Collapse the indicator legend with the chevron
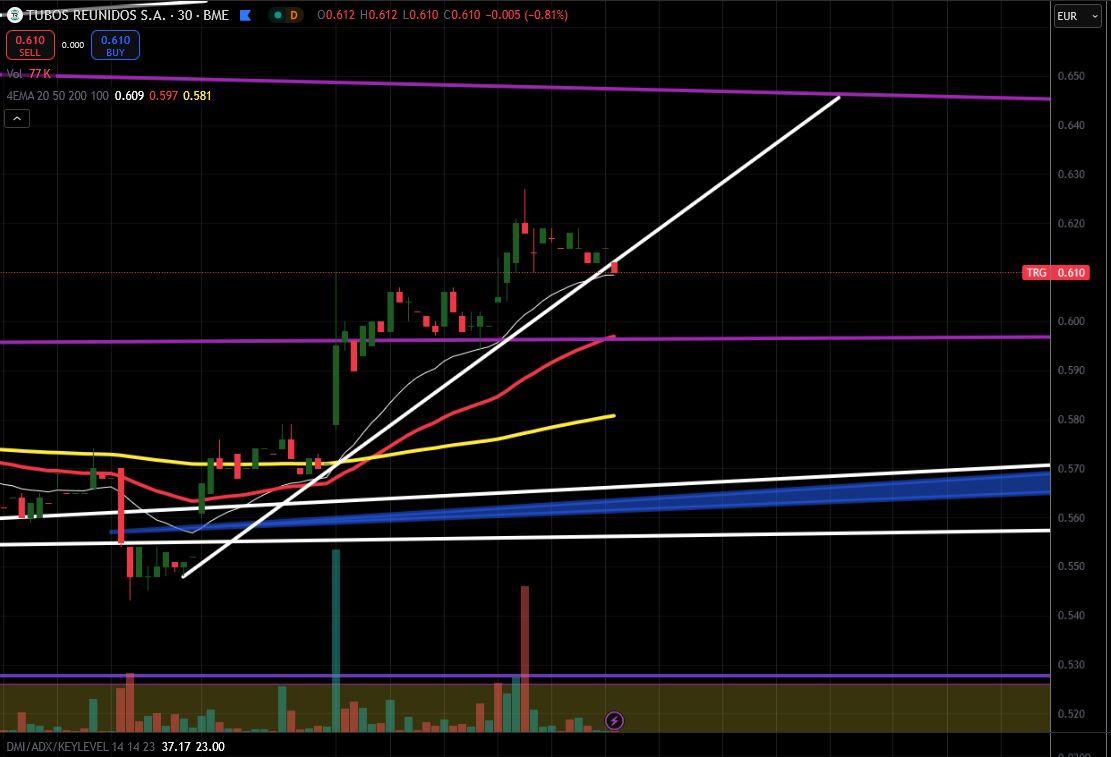Viewport: 1111px width, 757px height. tap(17, 119)
